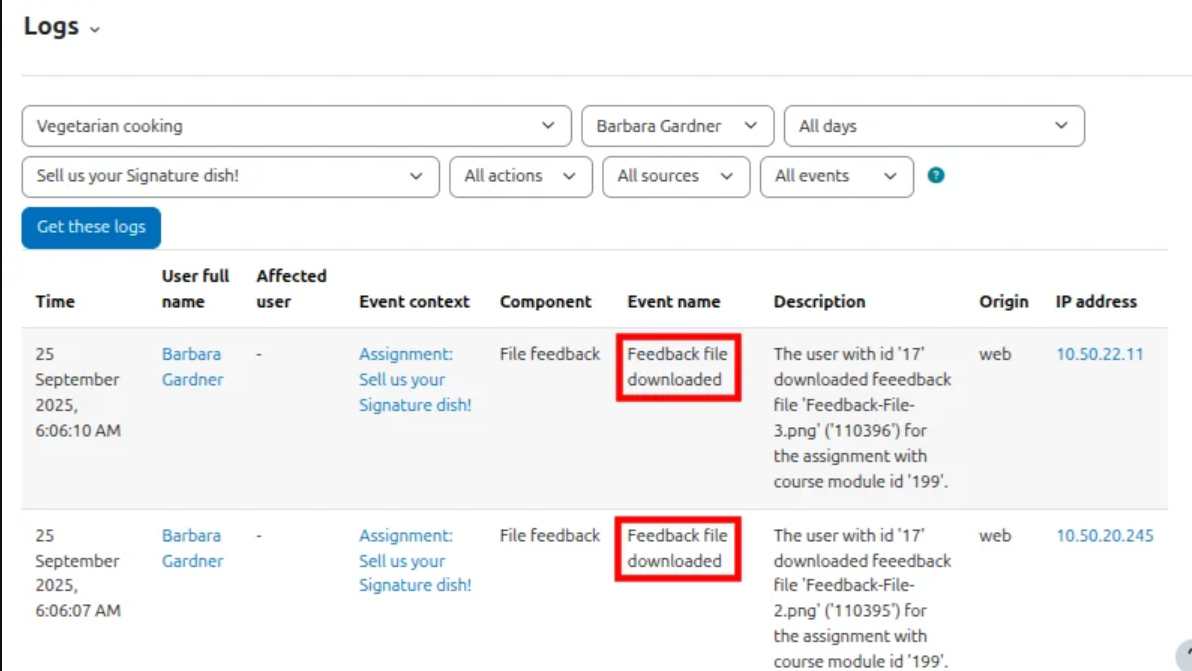Image resolution: width=1192 pixels, height=671 pixels.
Task: Open the Vegetarian cooking course dropdown
Action: [x=296, y=126]
